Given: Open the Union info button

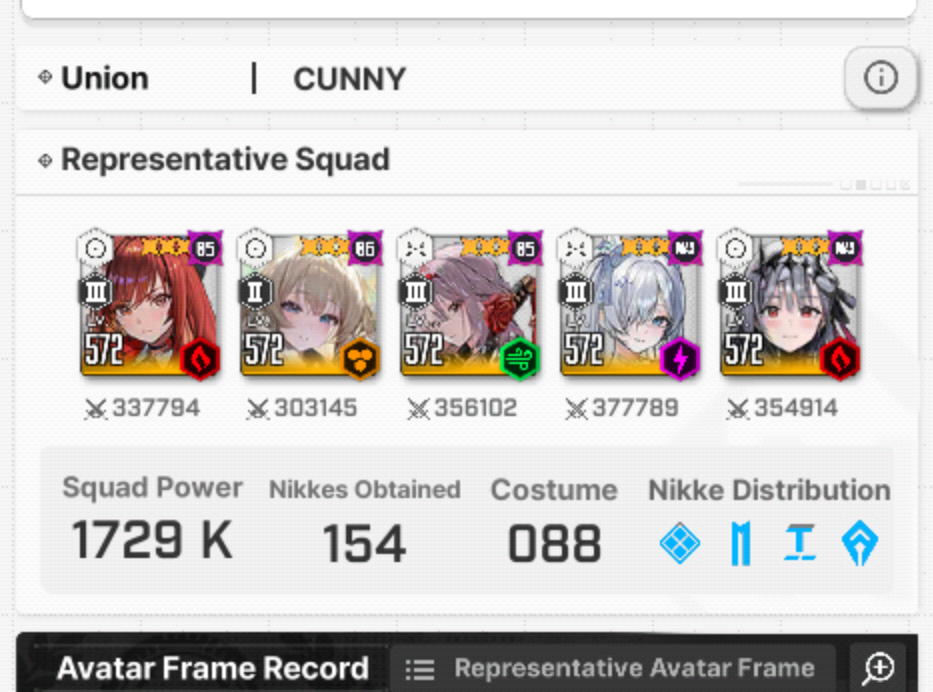Looking at the screenshot, I should (x=880, y=78).
